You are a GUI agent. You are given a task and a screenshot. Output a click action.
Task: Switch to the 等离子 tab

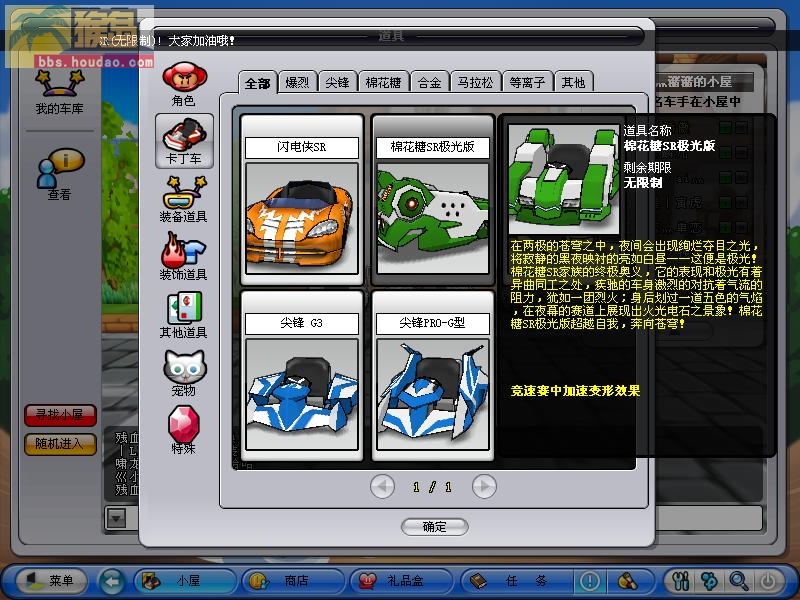click(x=527, y=82)
